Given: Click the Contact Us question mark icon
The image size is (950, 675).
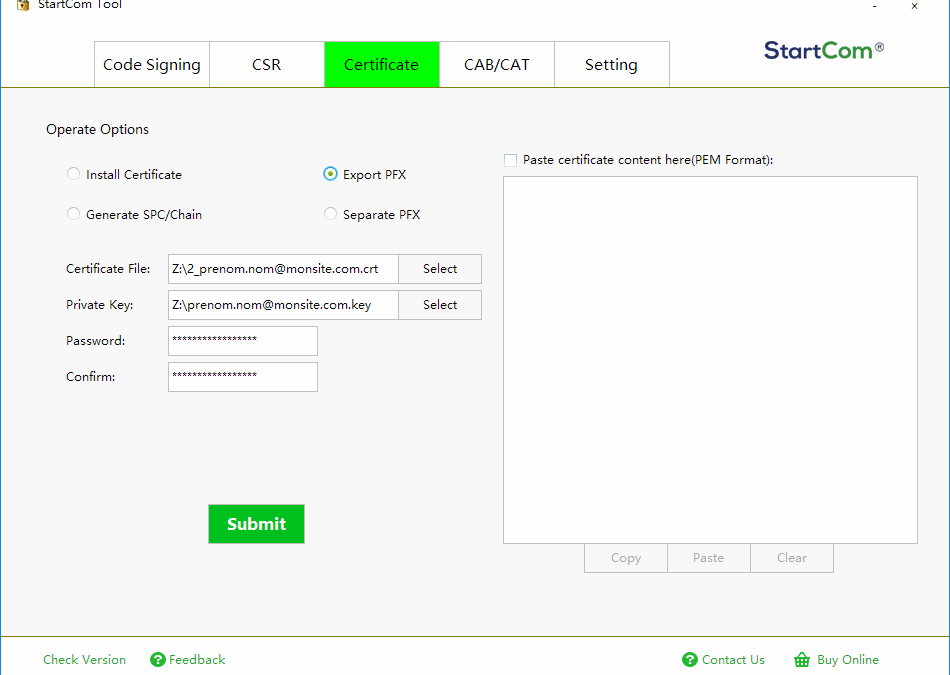Looking at the screenshot, I should click(689, 659).
